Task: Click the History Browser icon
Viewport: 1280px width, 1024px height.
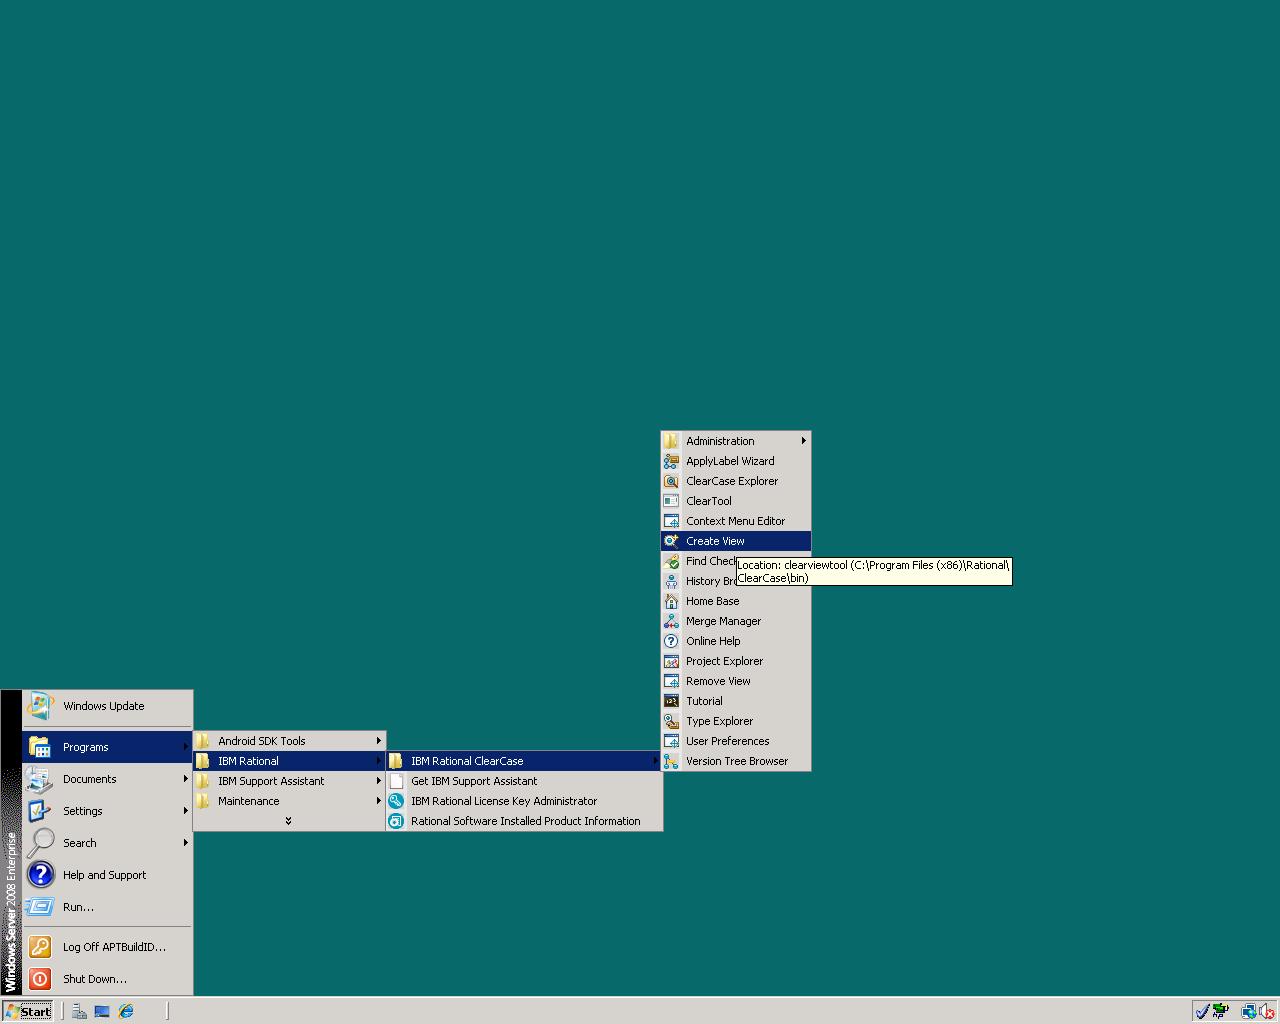Action: tap(671, 581)
